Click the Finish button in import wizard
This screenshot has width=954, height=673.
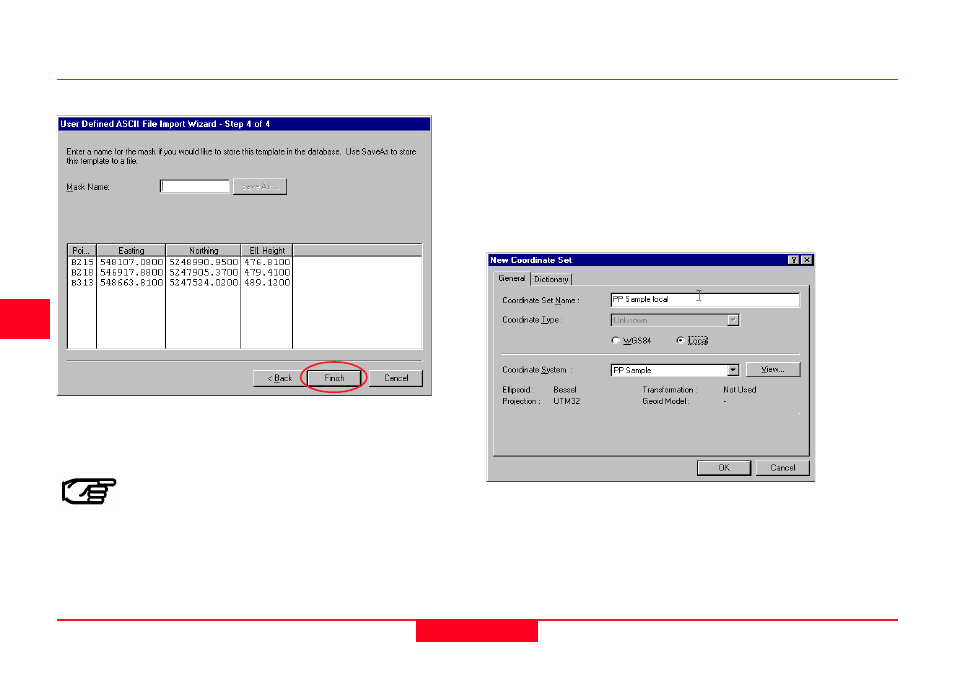coord(334,378)
